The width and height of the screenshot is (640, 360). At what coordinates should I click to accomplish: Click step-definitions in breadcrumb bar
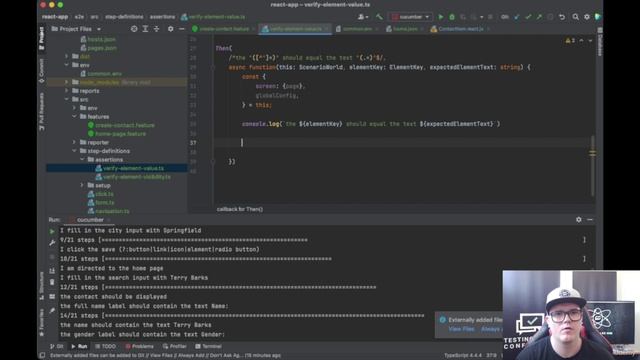(124, 17)
